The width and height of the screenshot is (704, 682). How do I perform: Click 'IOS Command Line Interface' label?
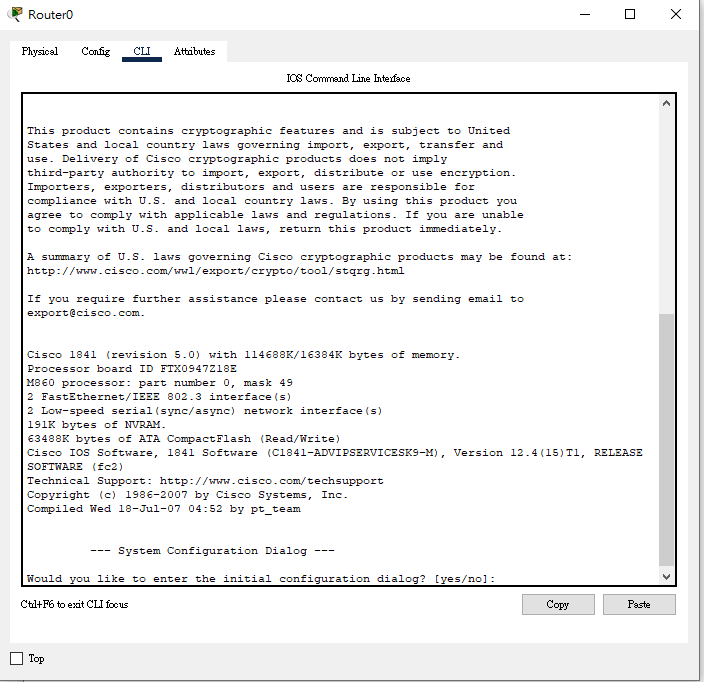click(348, 79)
